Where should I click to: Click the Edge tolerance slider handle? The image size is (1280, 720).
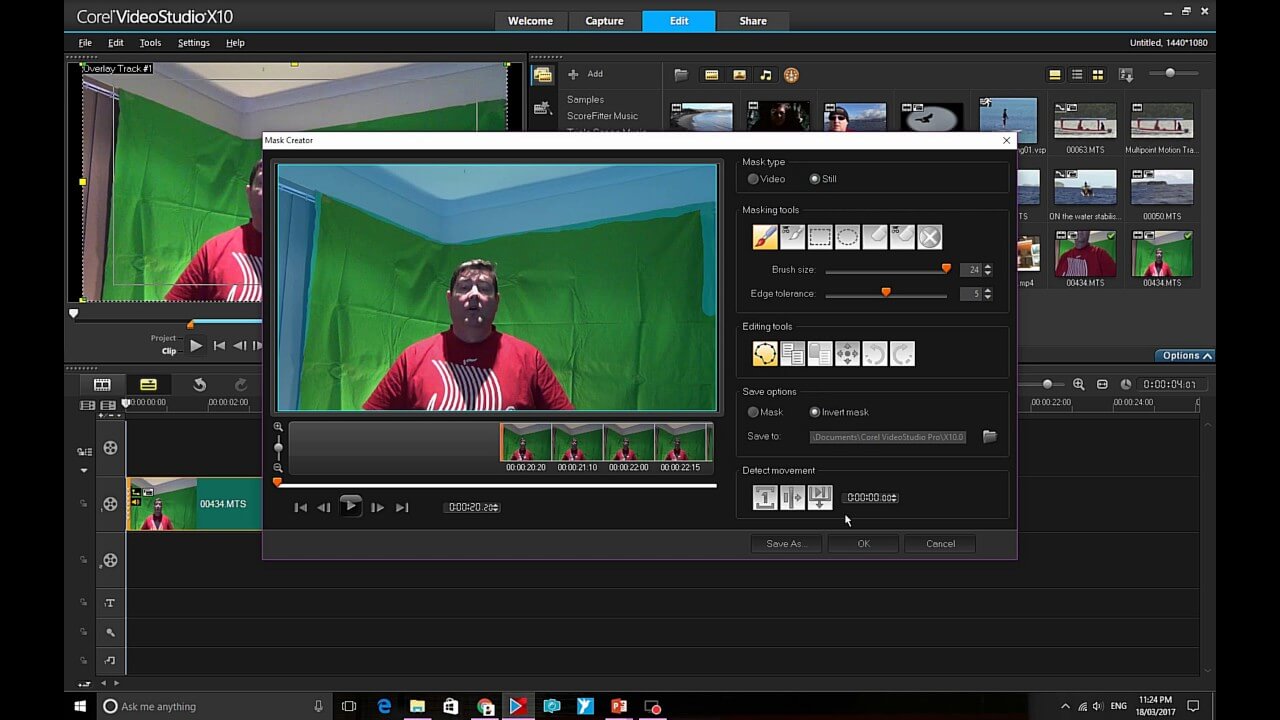pyautogui.click(x=886, y=293)
